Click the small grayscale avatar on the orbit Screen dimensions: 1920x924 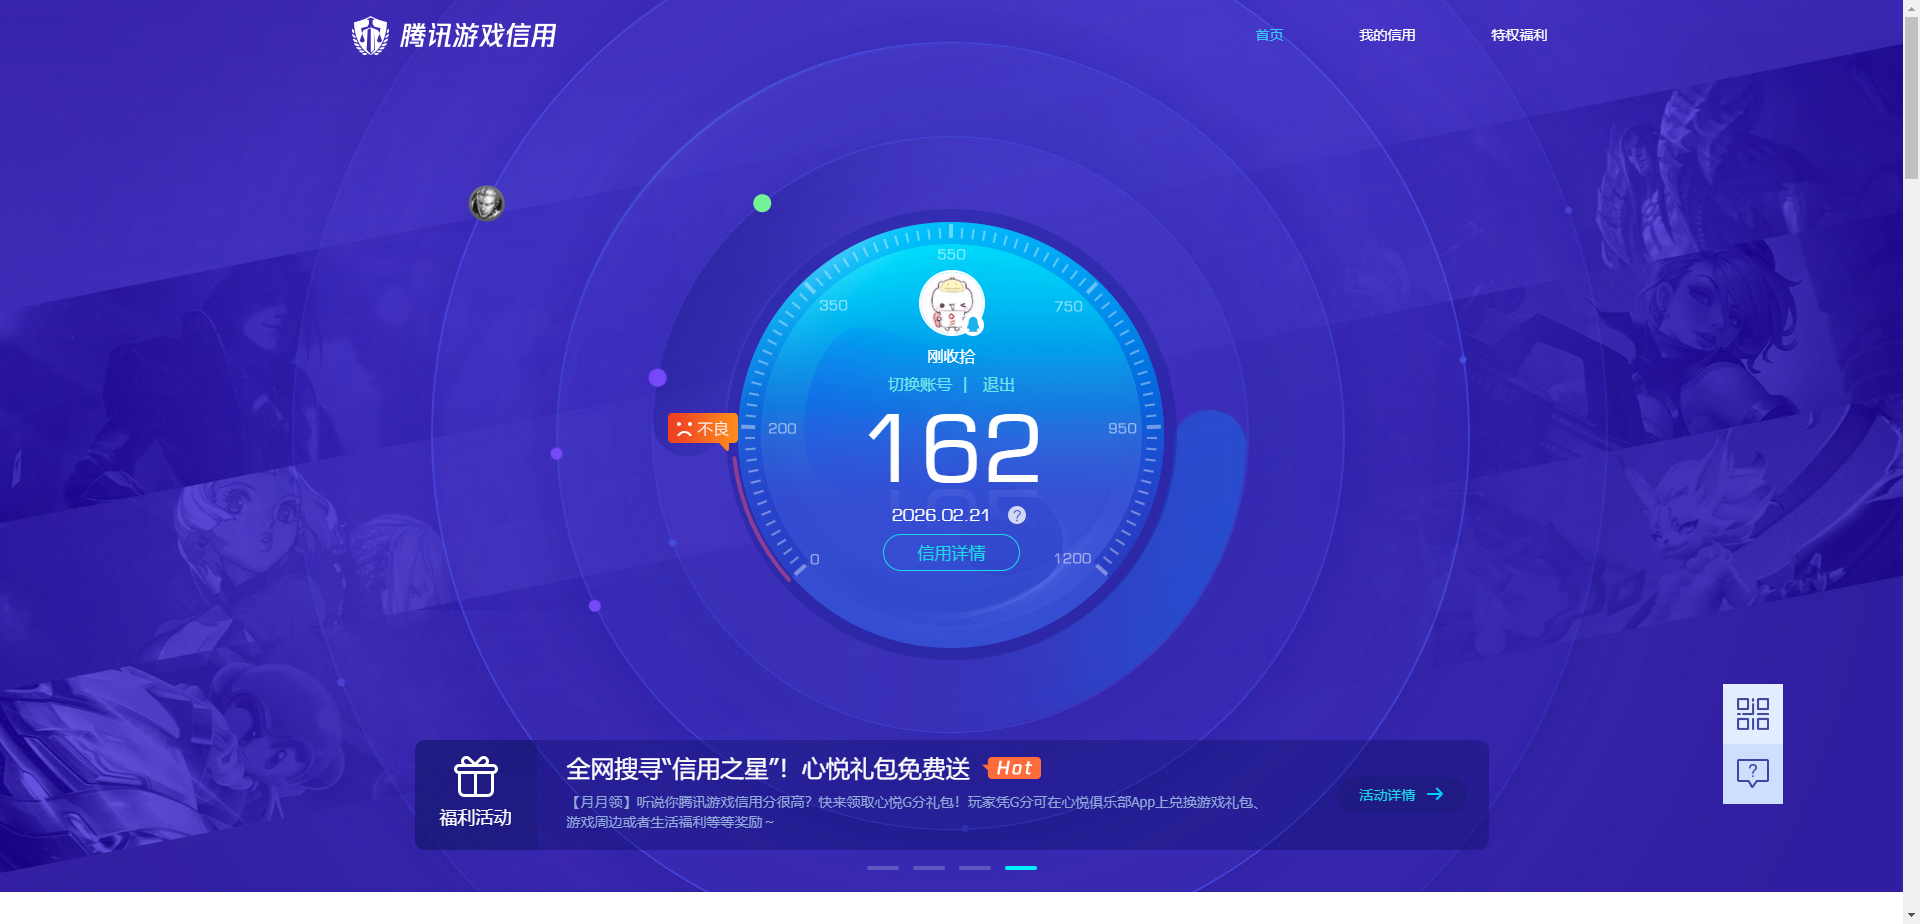(487, 202)
